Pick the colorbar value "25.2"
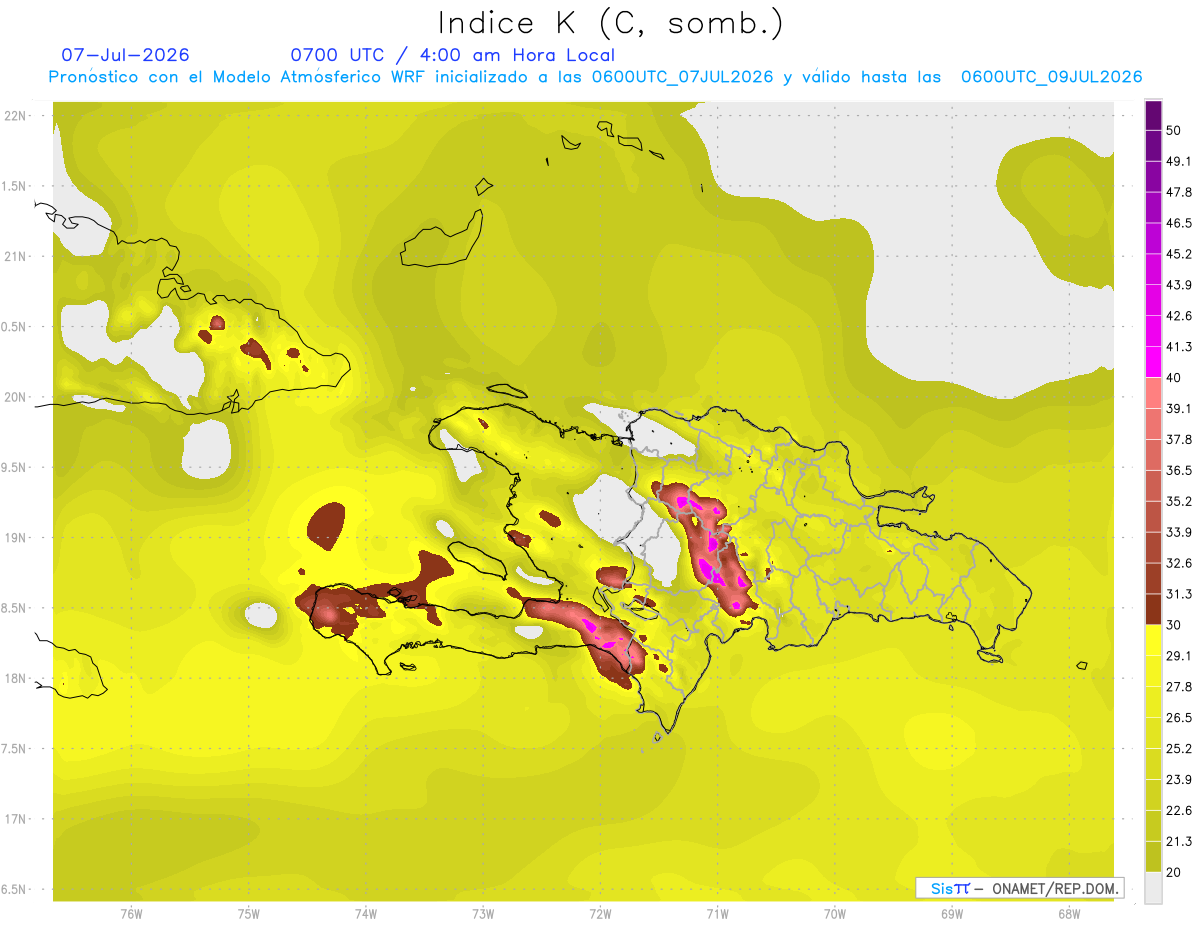 click(x=1178, y=748)
